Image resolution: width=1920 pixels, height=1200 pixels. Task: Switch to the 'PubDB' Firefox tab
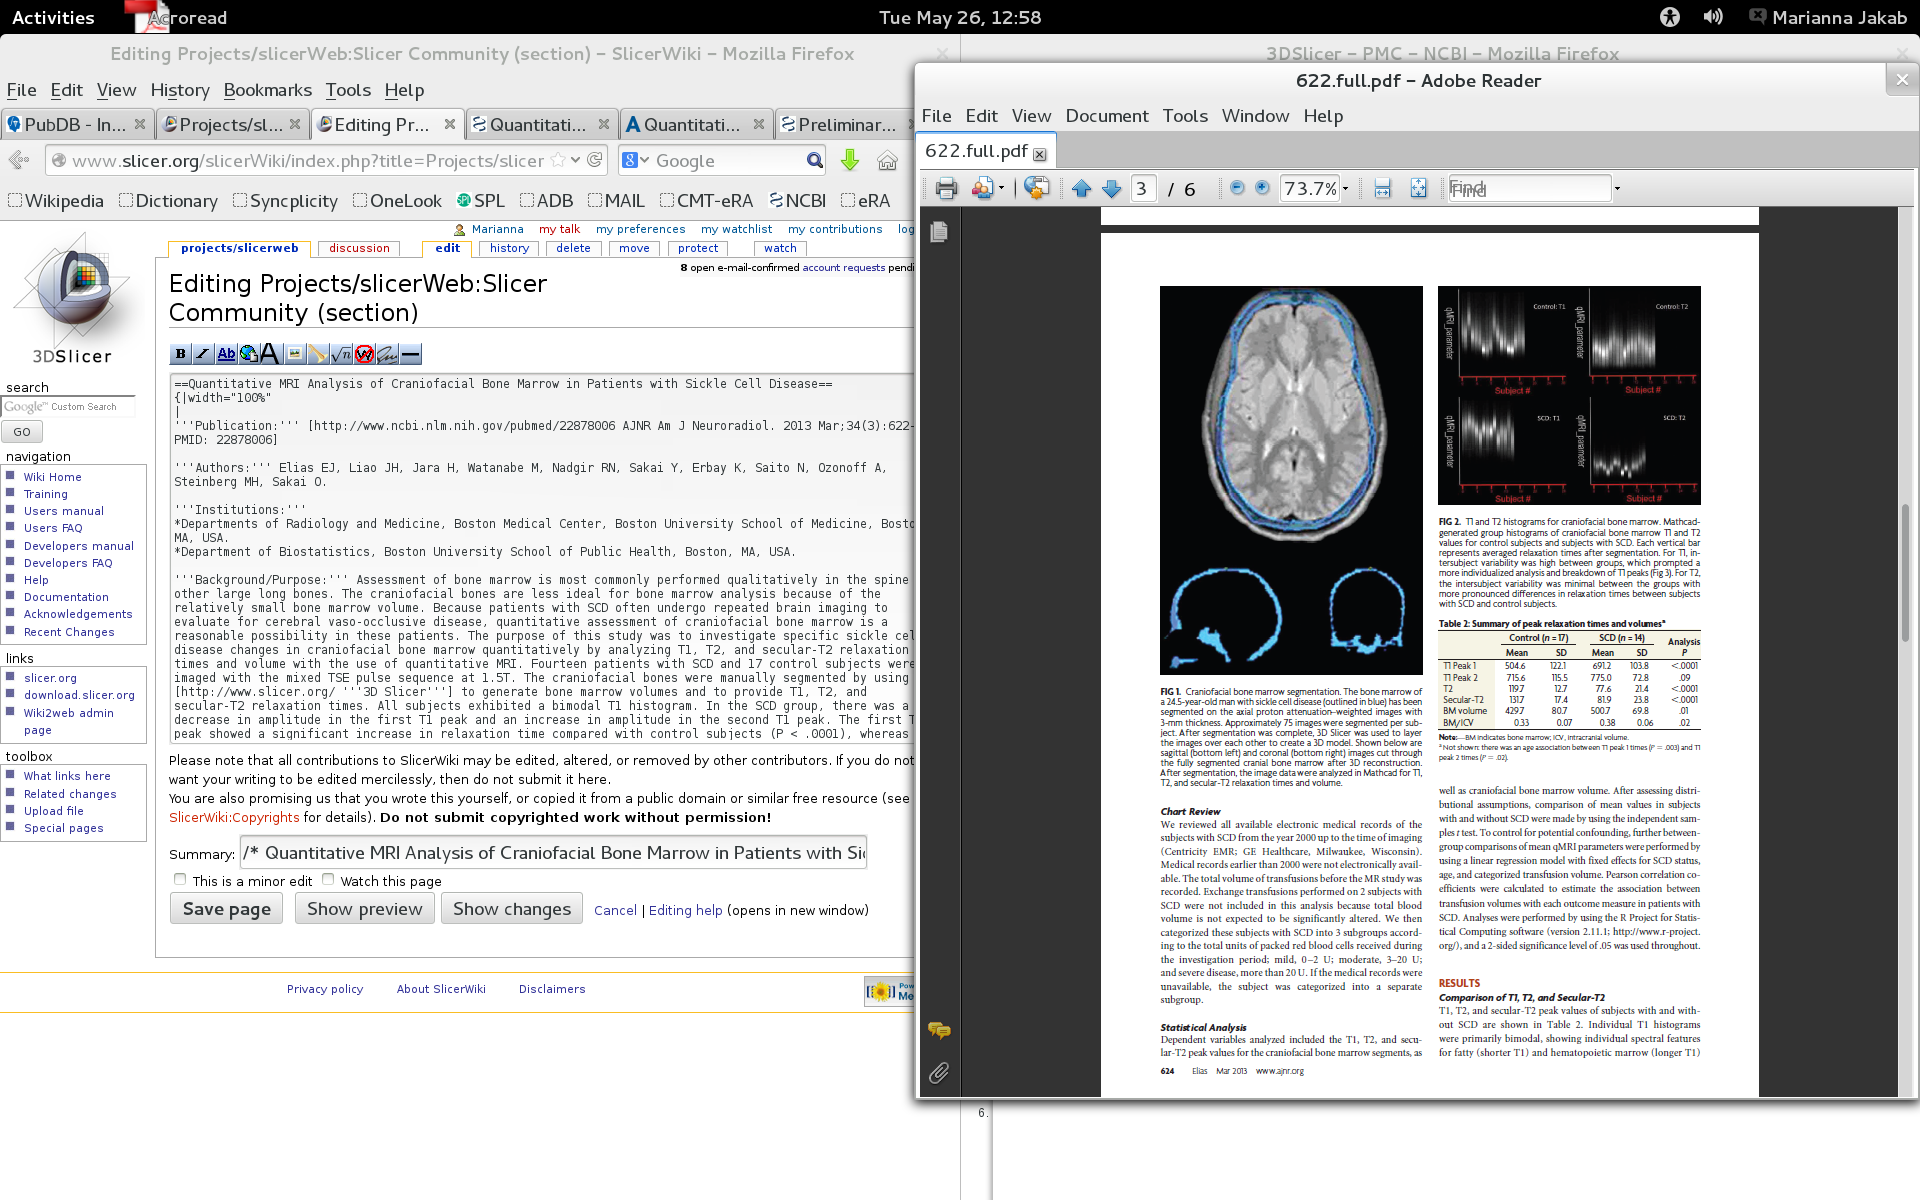coord(75,124)
